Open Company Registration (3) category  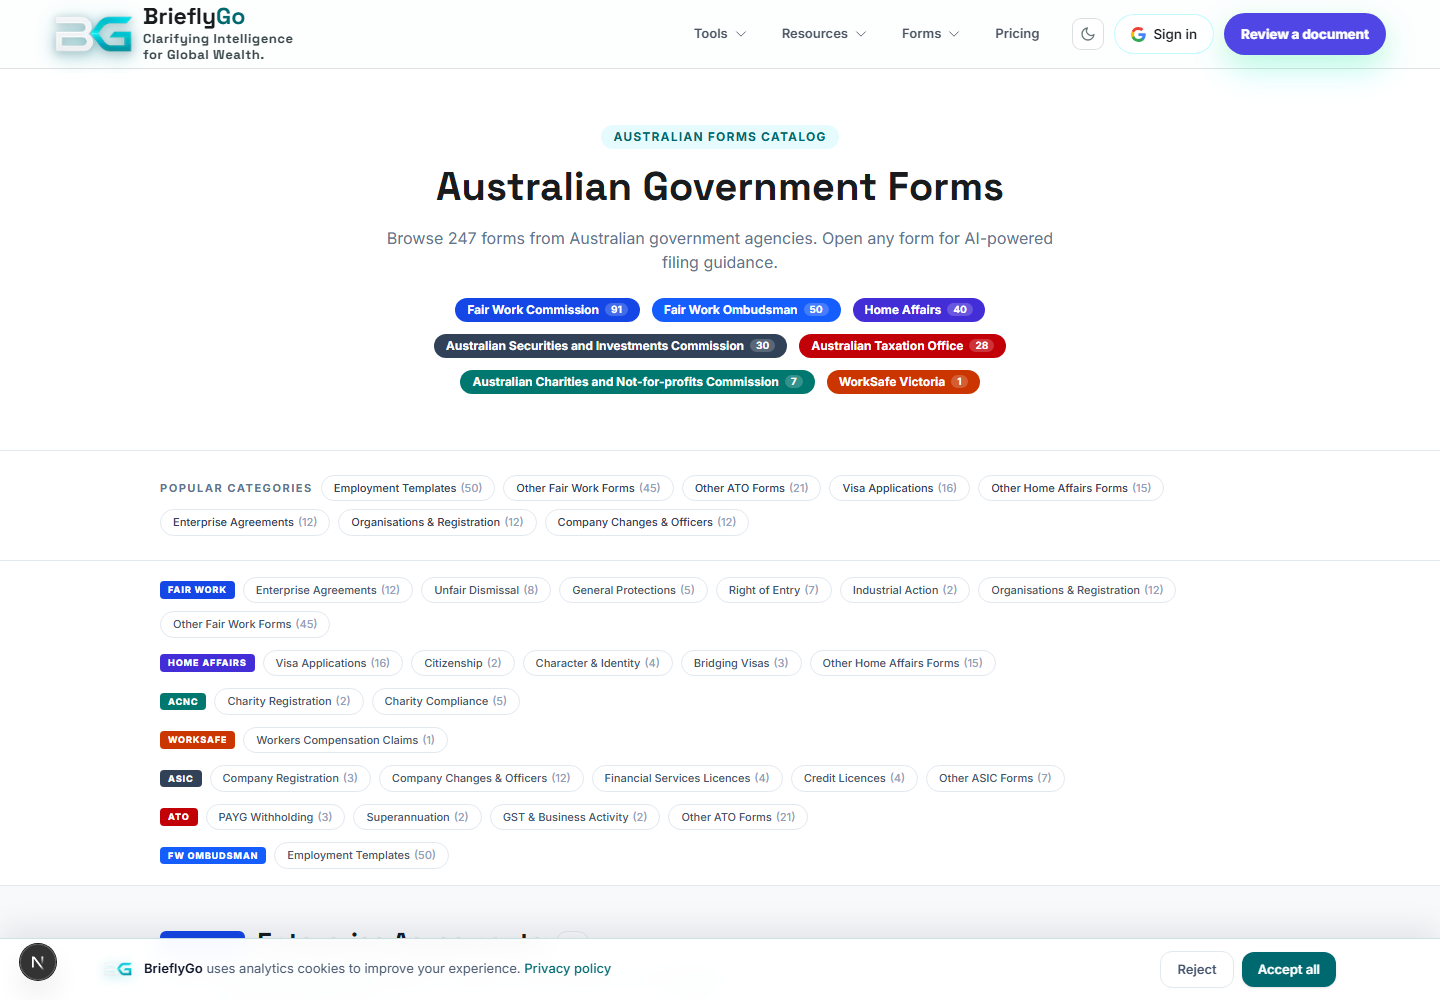290,778
